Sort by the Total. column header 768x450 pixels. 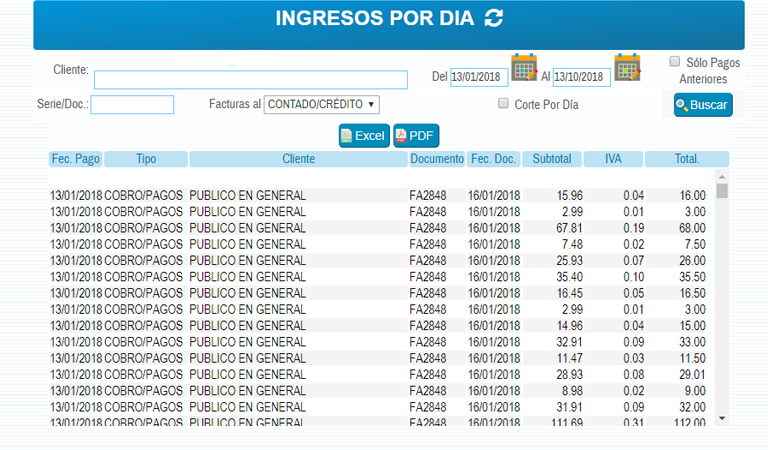pos(687,159)
